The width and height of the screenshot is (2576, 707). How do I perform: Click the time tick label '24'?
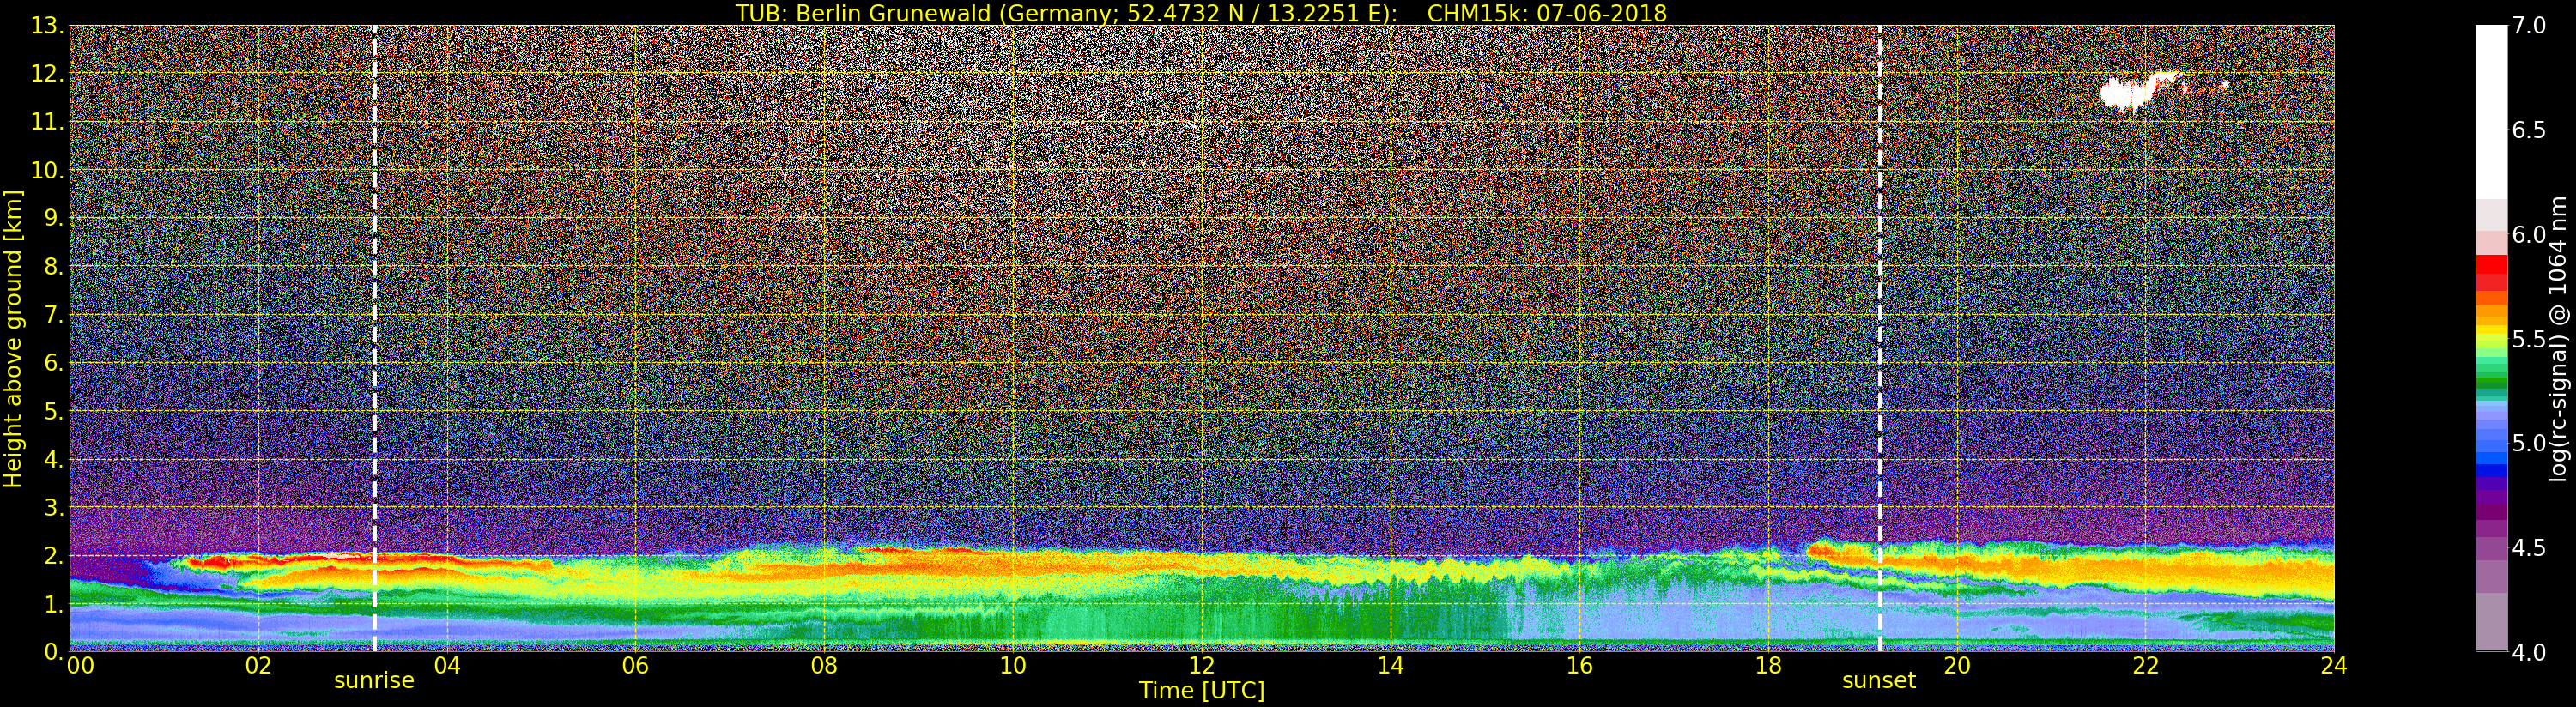(2334, 666)
